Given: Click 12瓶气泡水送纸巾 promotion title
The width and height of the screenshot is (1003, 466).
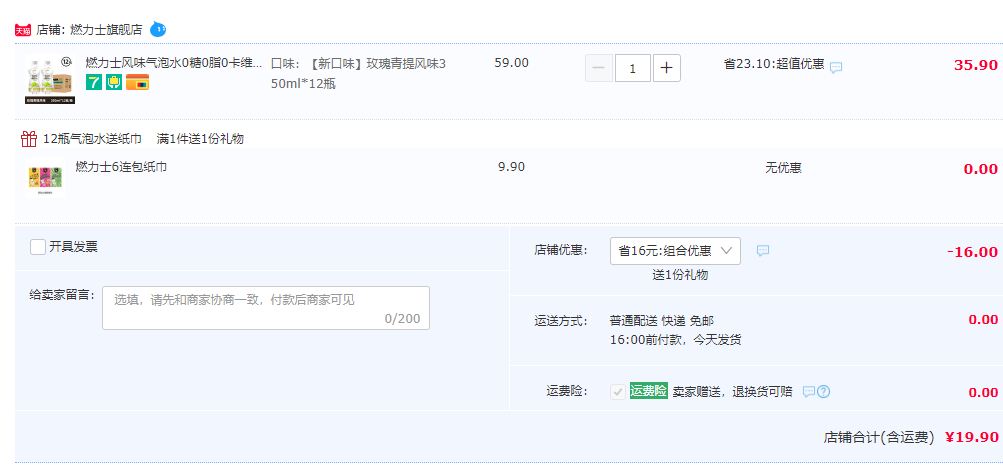Looking at the screenshot, I should point(92,139).
